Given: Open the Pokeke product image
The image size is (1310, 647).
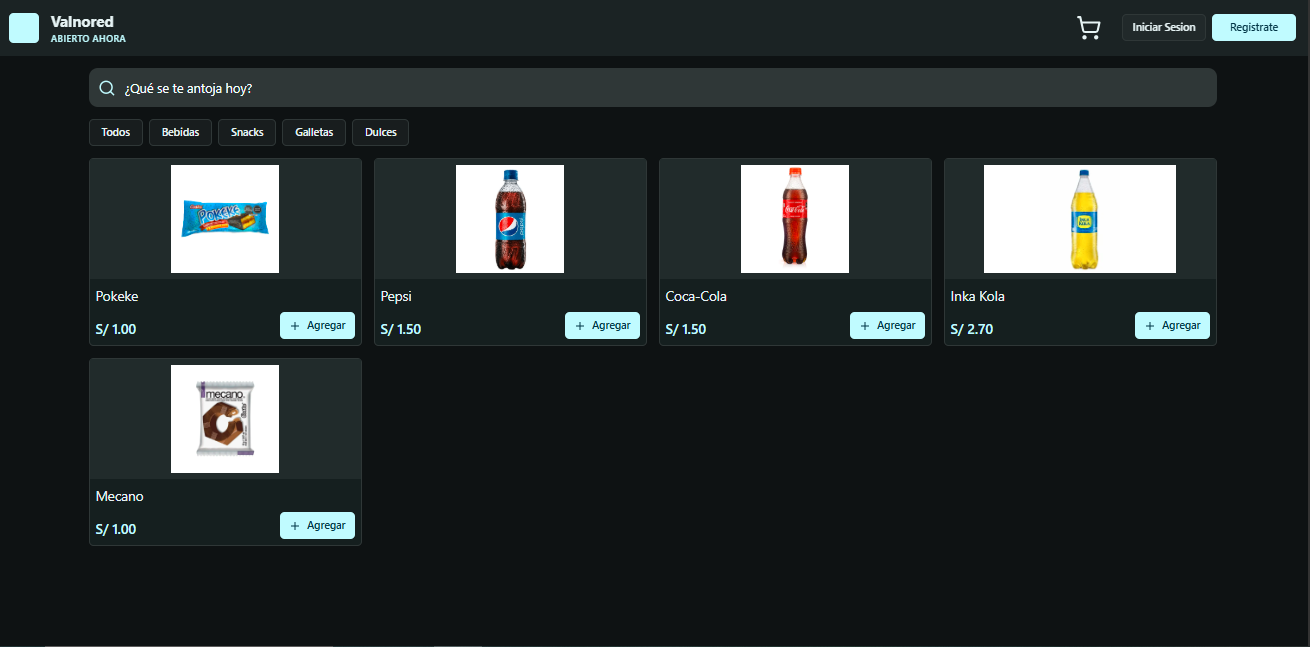Looking at the screenshot, I should coord(225,219).
